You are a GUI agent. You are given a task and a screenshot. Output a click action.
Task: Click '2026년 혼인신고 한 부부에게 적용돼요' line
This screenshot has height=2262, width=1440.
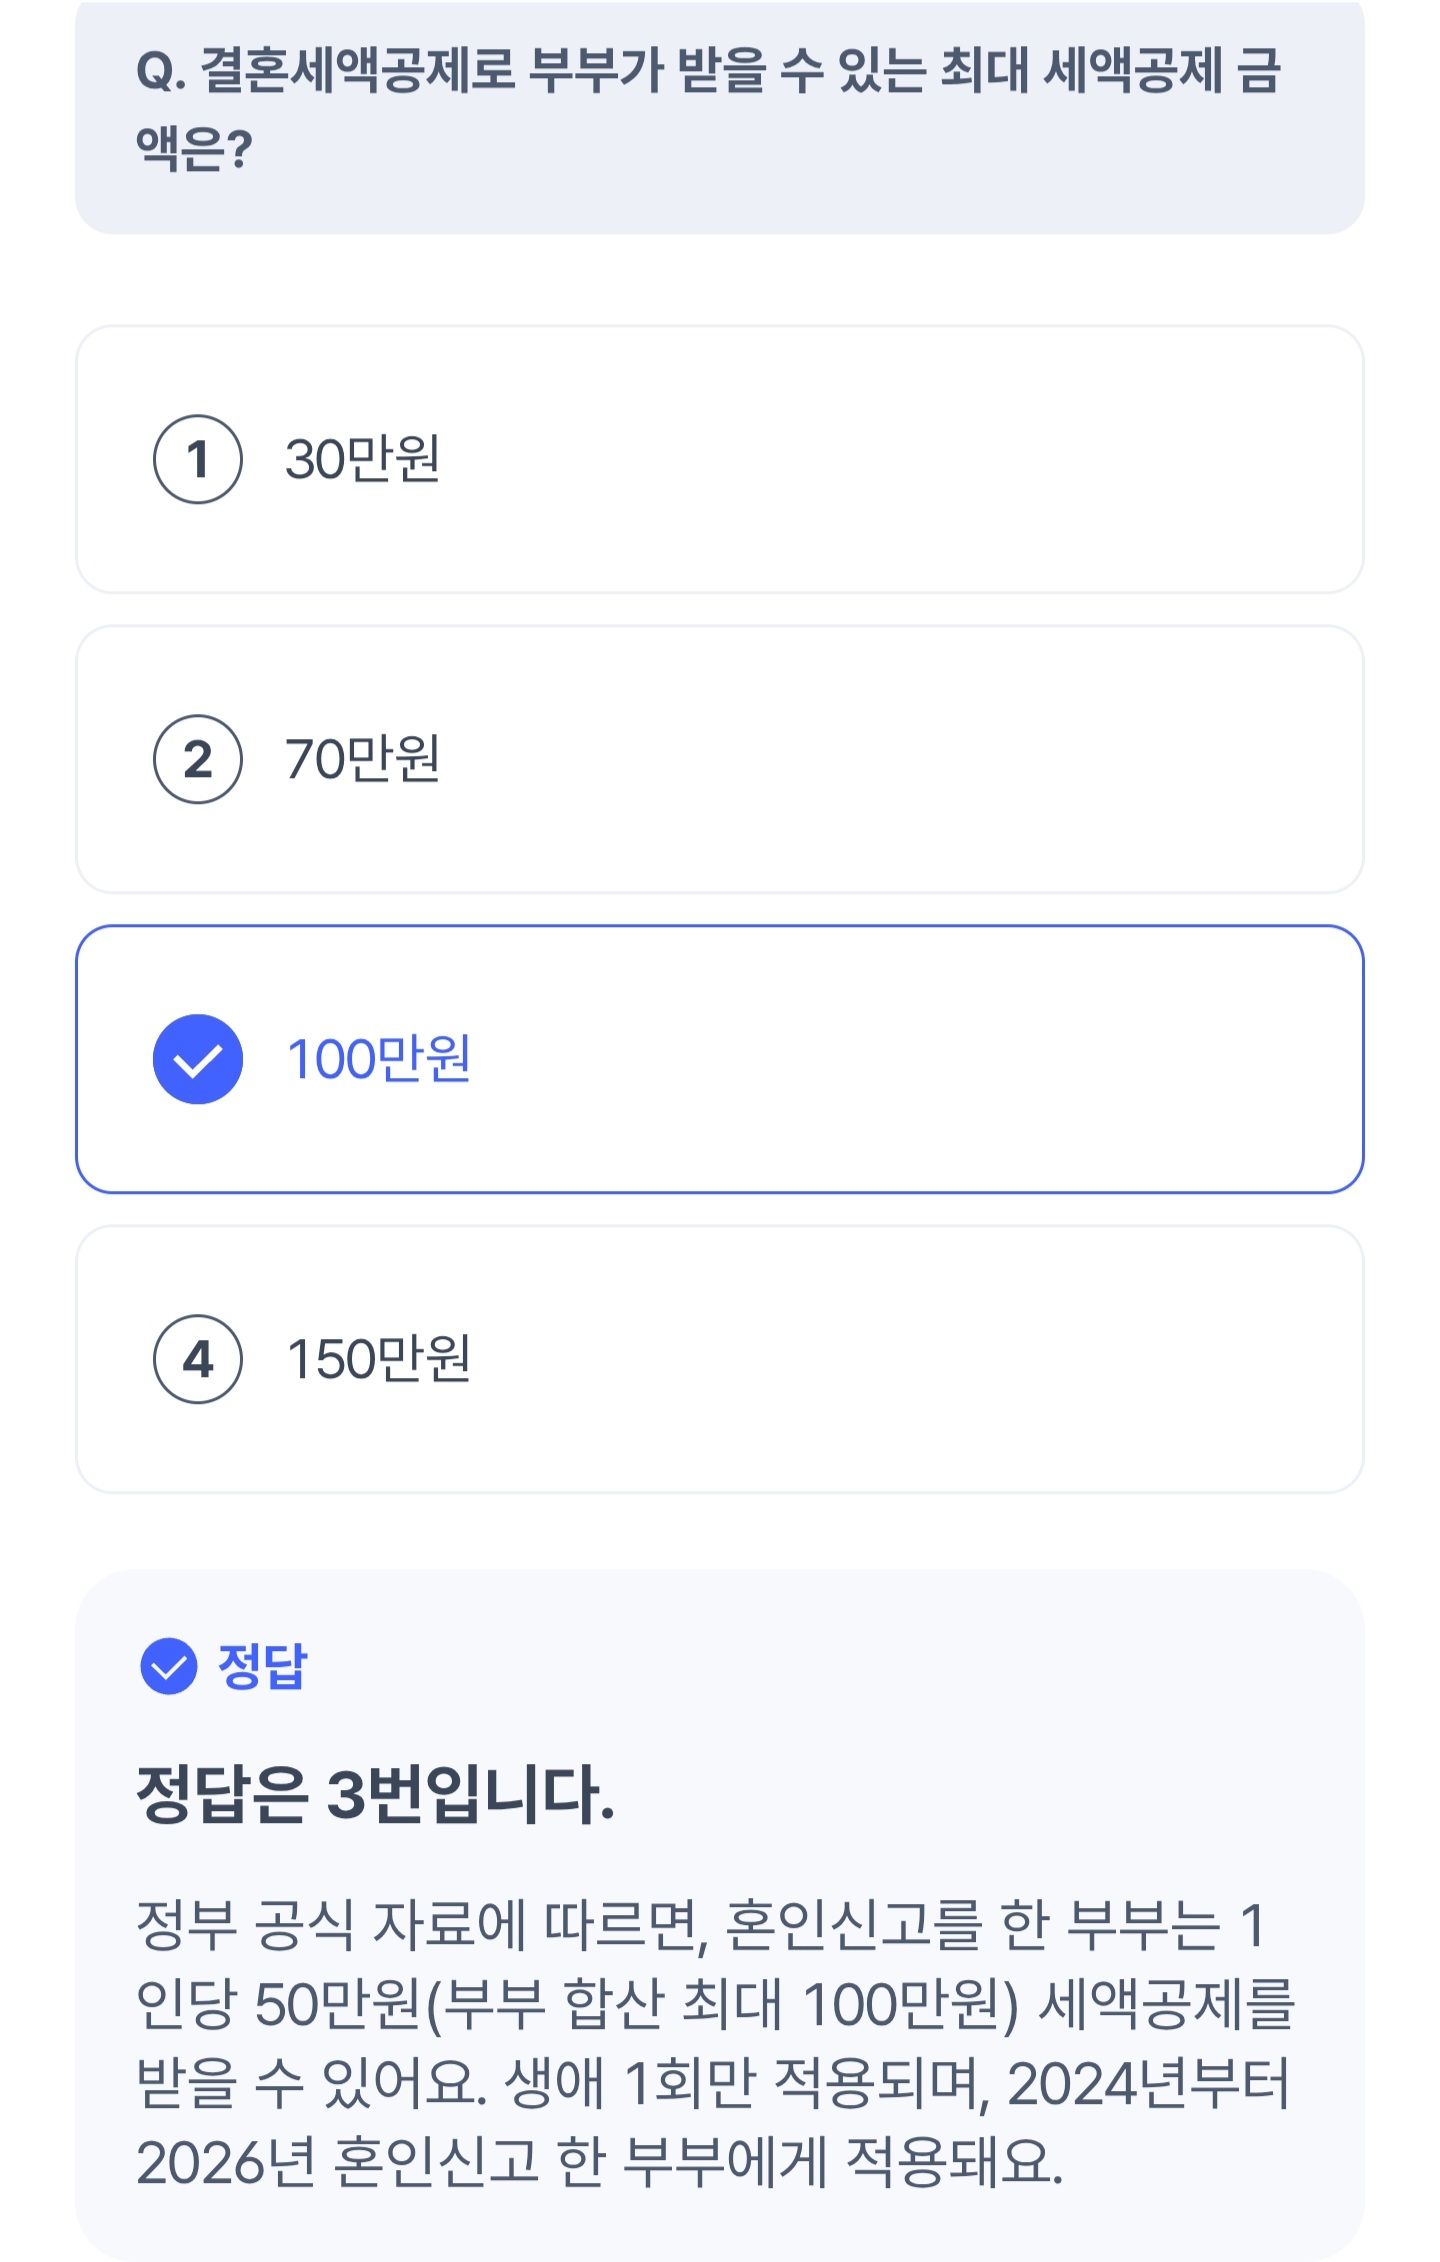coord(598,2163)
